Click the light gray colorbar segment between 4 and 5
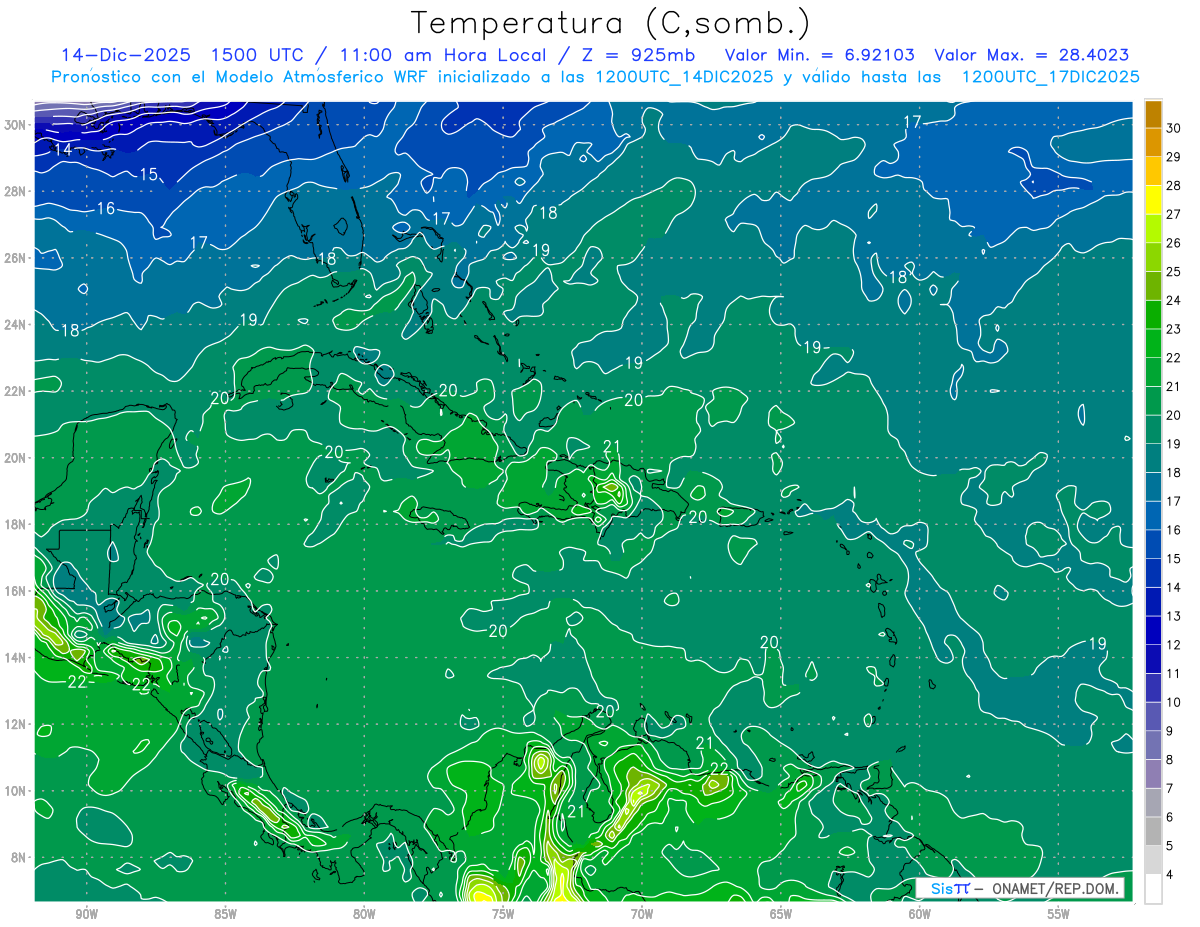This screenshot has width=1200, height=927. point(1153,860)
